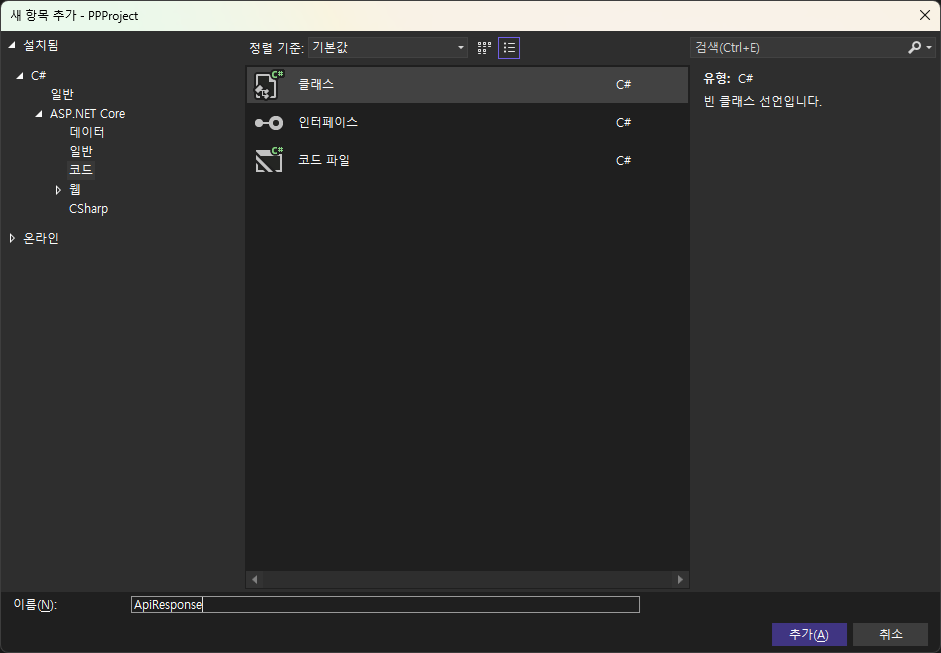941x653 pixels.
Task: Open the 정렬 기준 sort dropdown
Action: click(388, 47)
